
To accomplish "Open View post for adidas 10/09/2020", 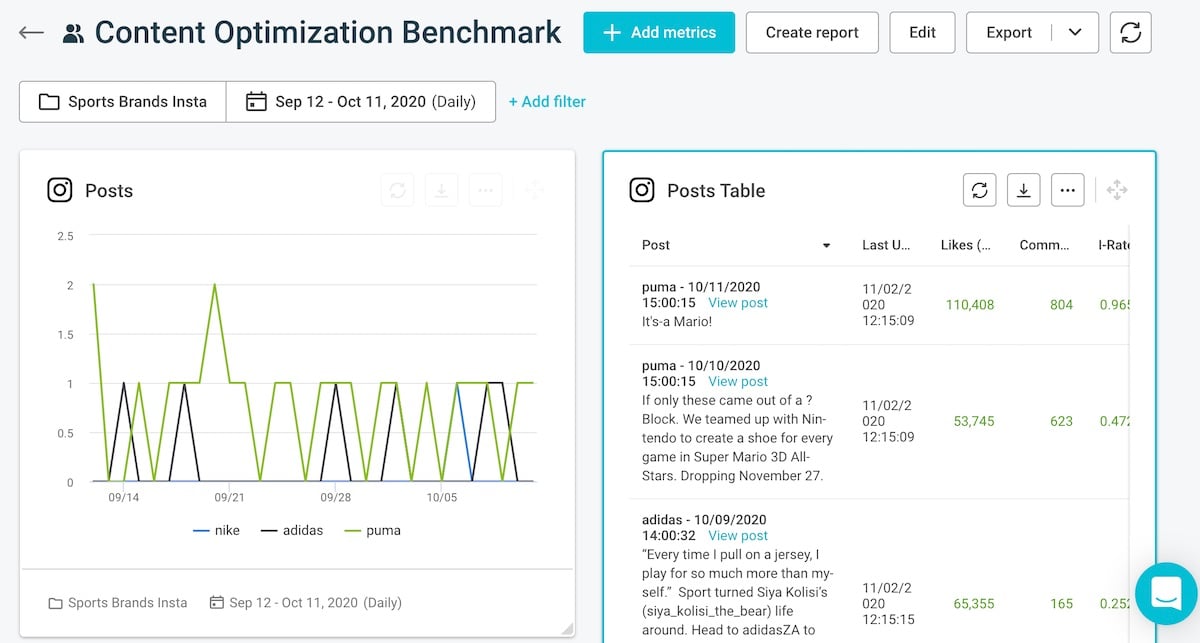I will coord(738,536).
